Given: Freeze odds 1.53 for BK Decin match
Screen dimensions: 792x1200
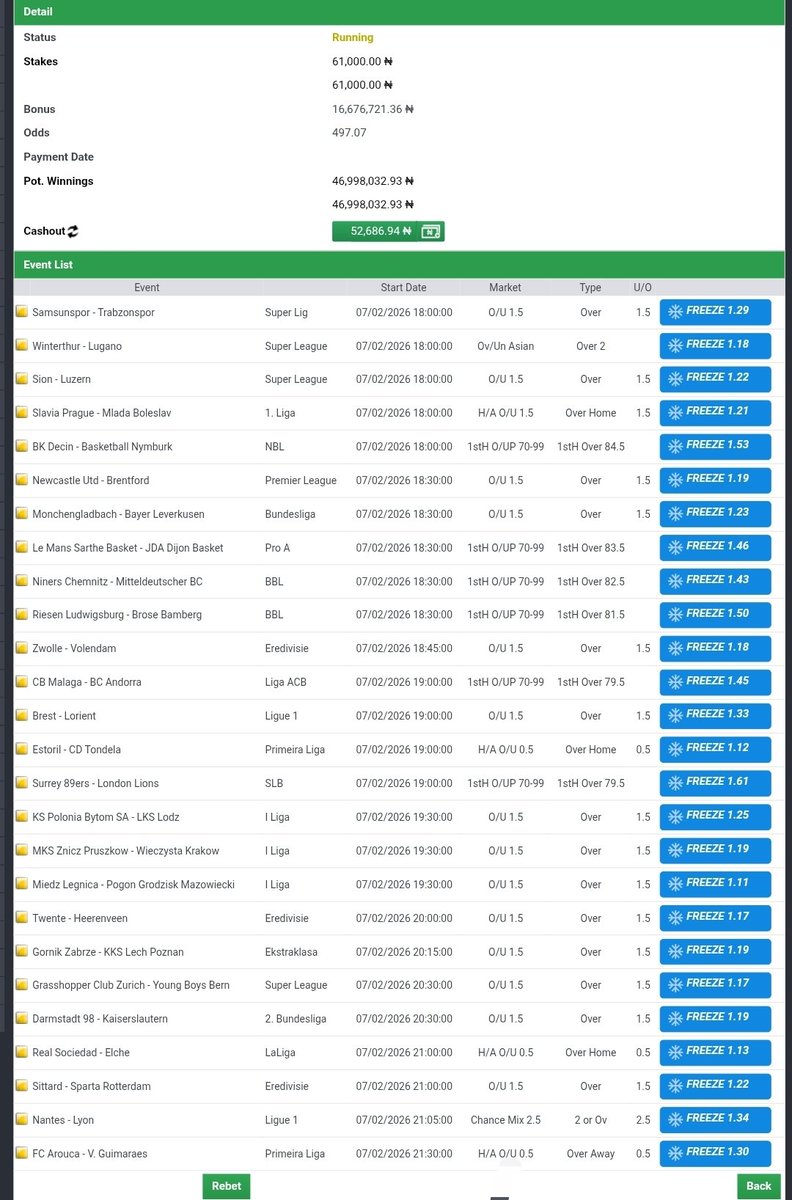Looking at the screenshot, I should coord(715,446).
